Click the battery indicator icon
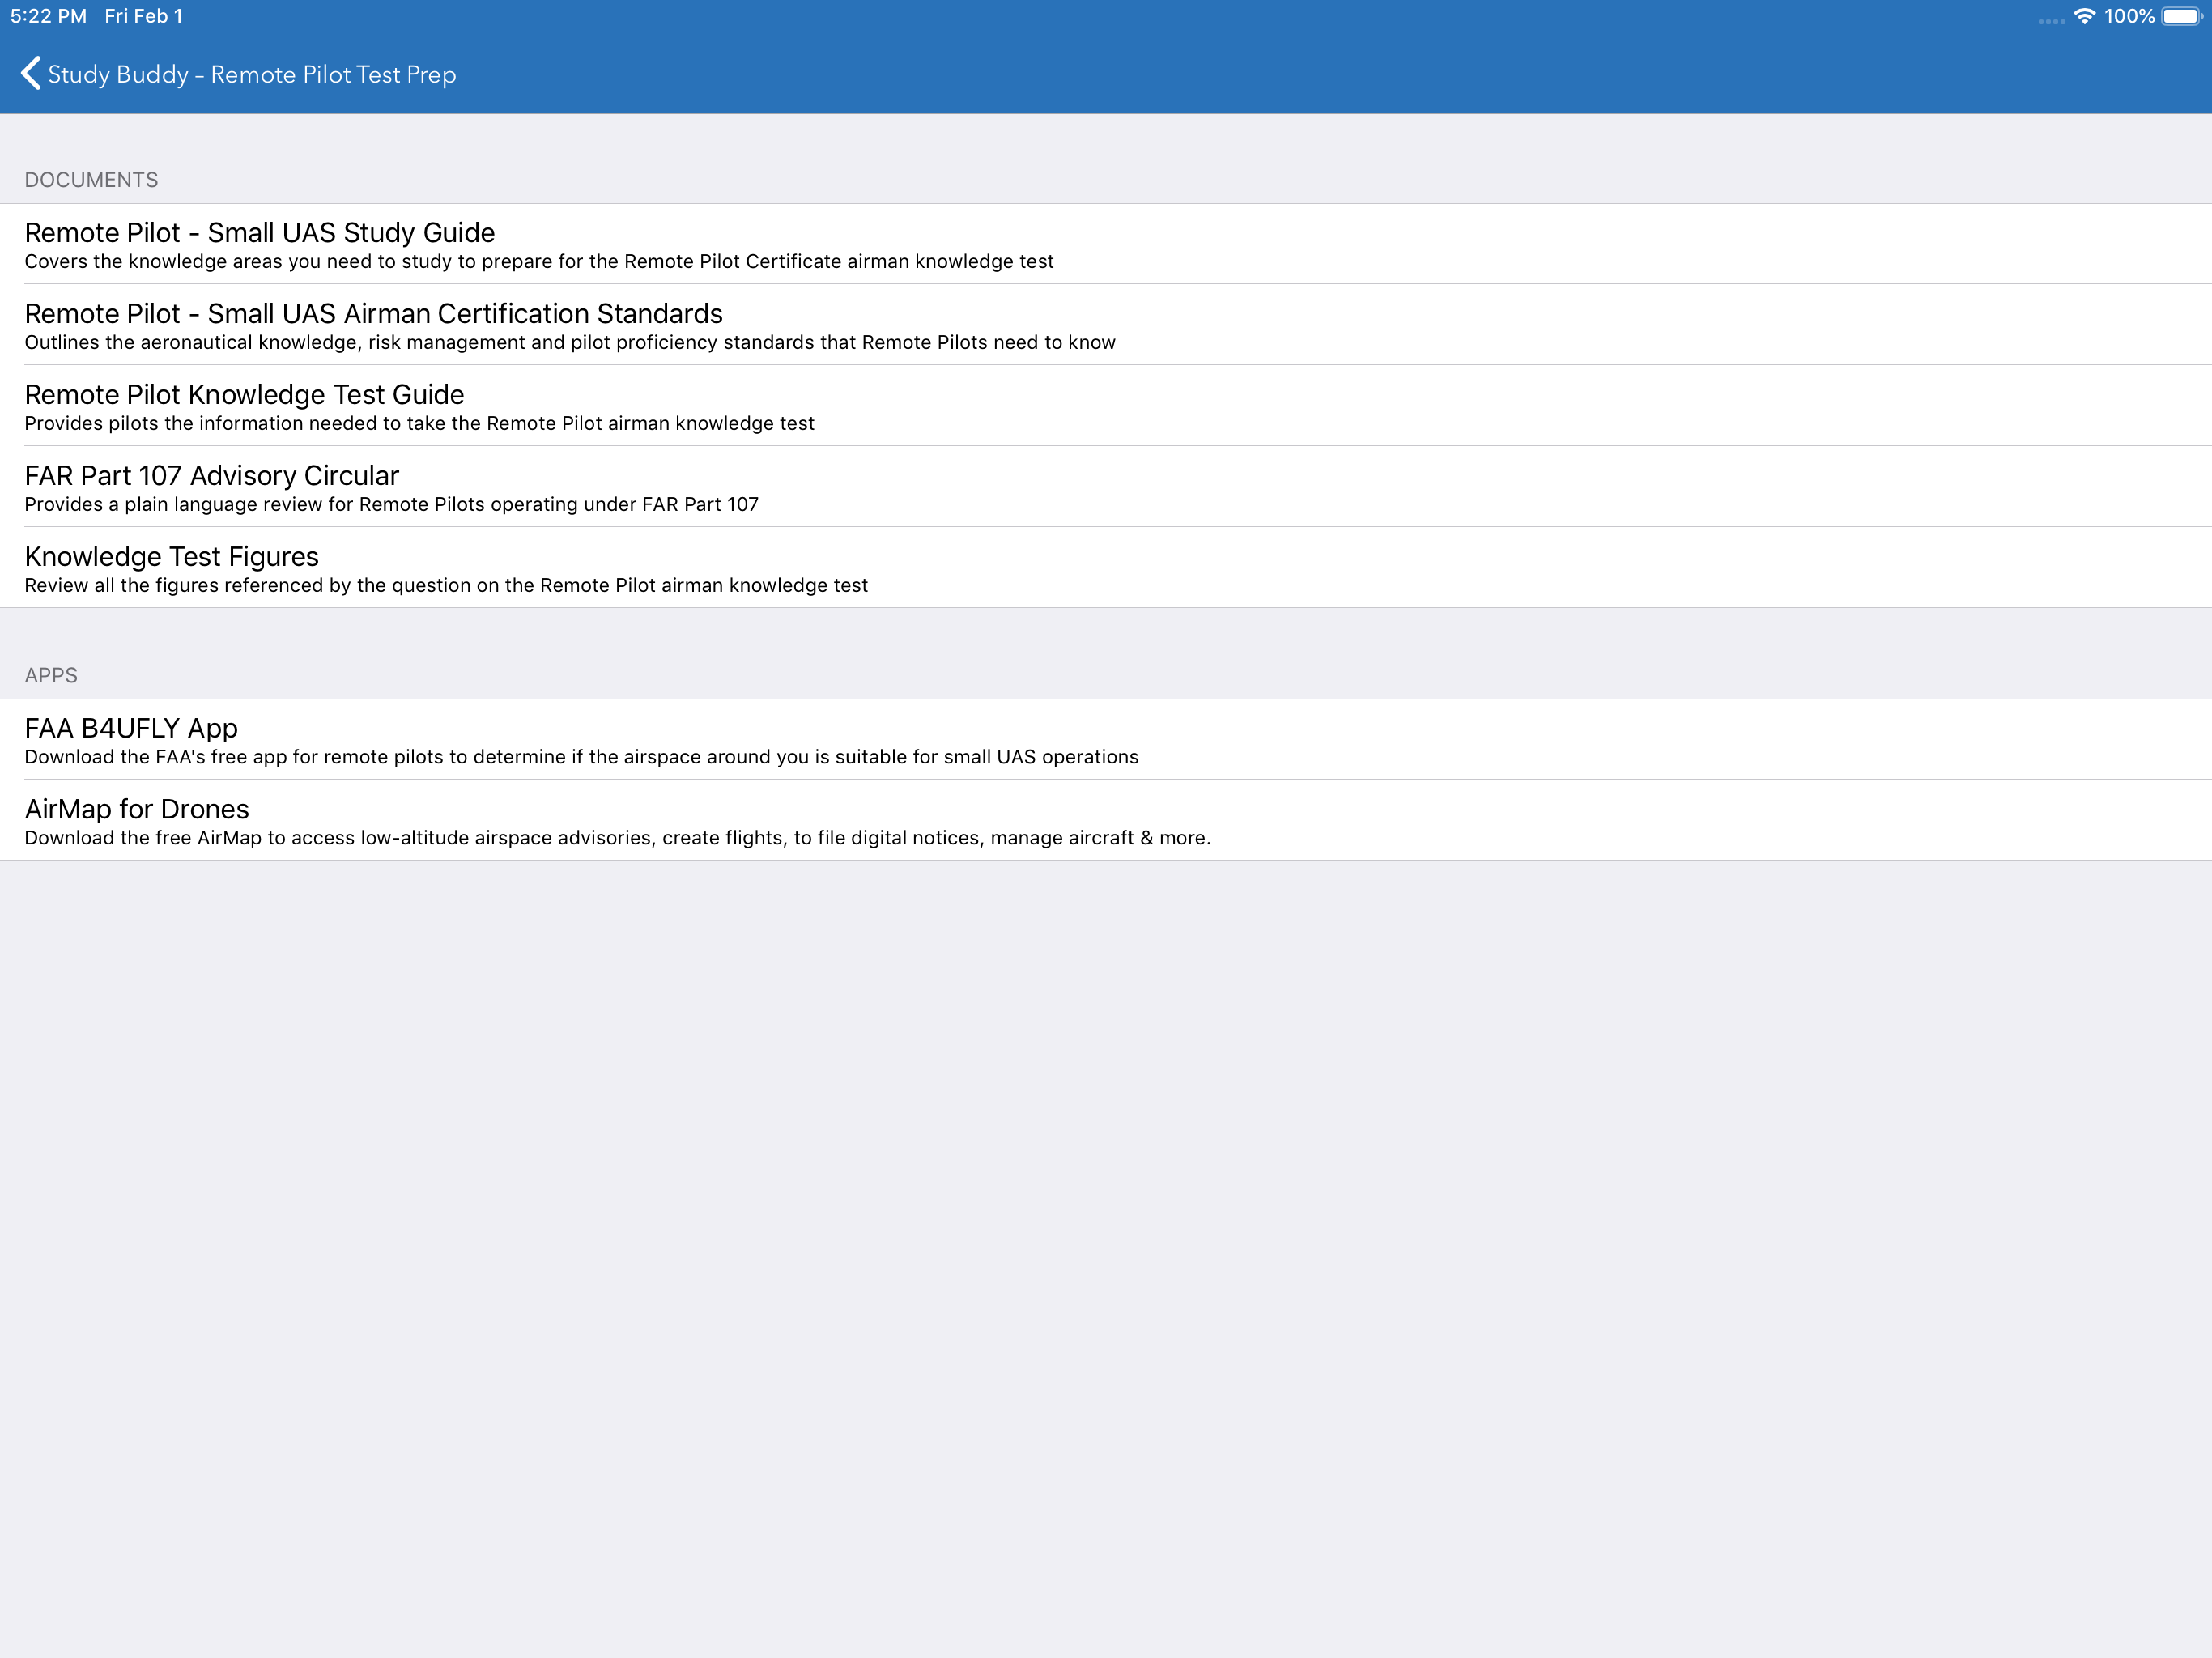This screenshot has width=2212, height=1658. (2182, 16)
